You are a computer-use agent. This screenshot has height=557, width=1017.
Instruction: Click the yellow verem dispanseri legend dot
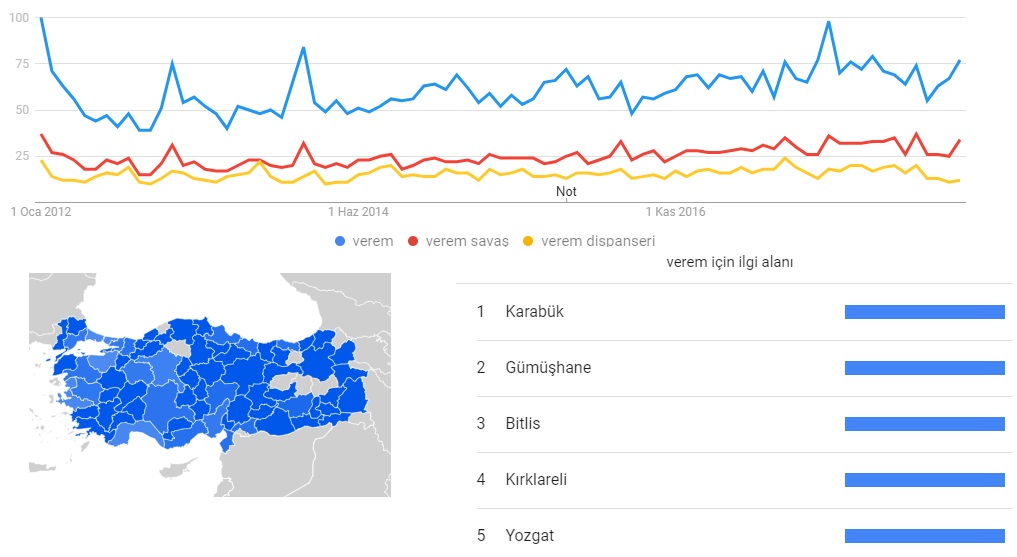(x=528, y=241)
